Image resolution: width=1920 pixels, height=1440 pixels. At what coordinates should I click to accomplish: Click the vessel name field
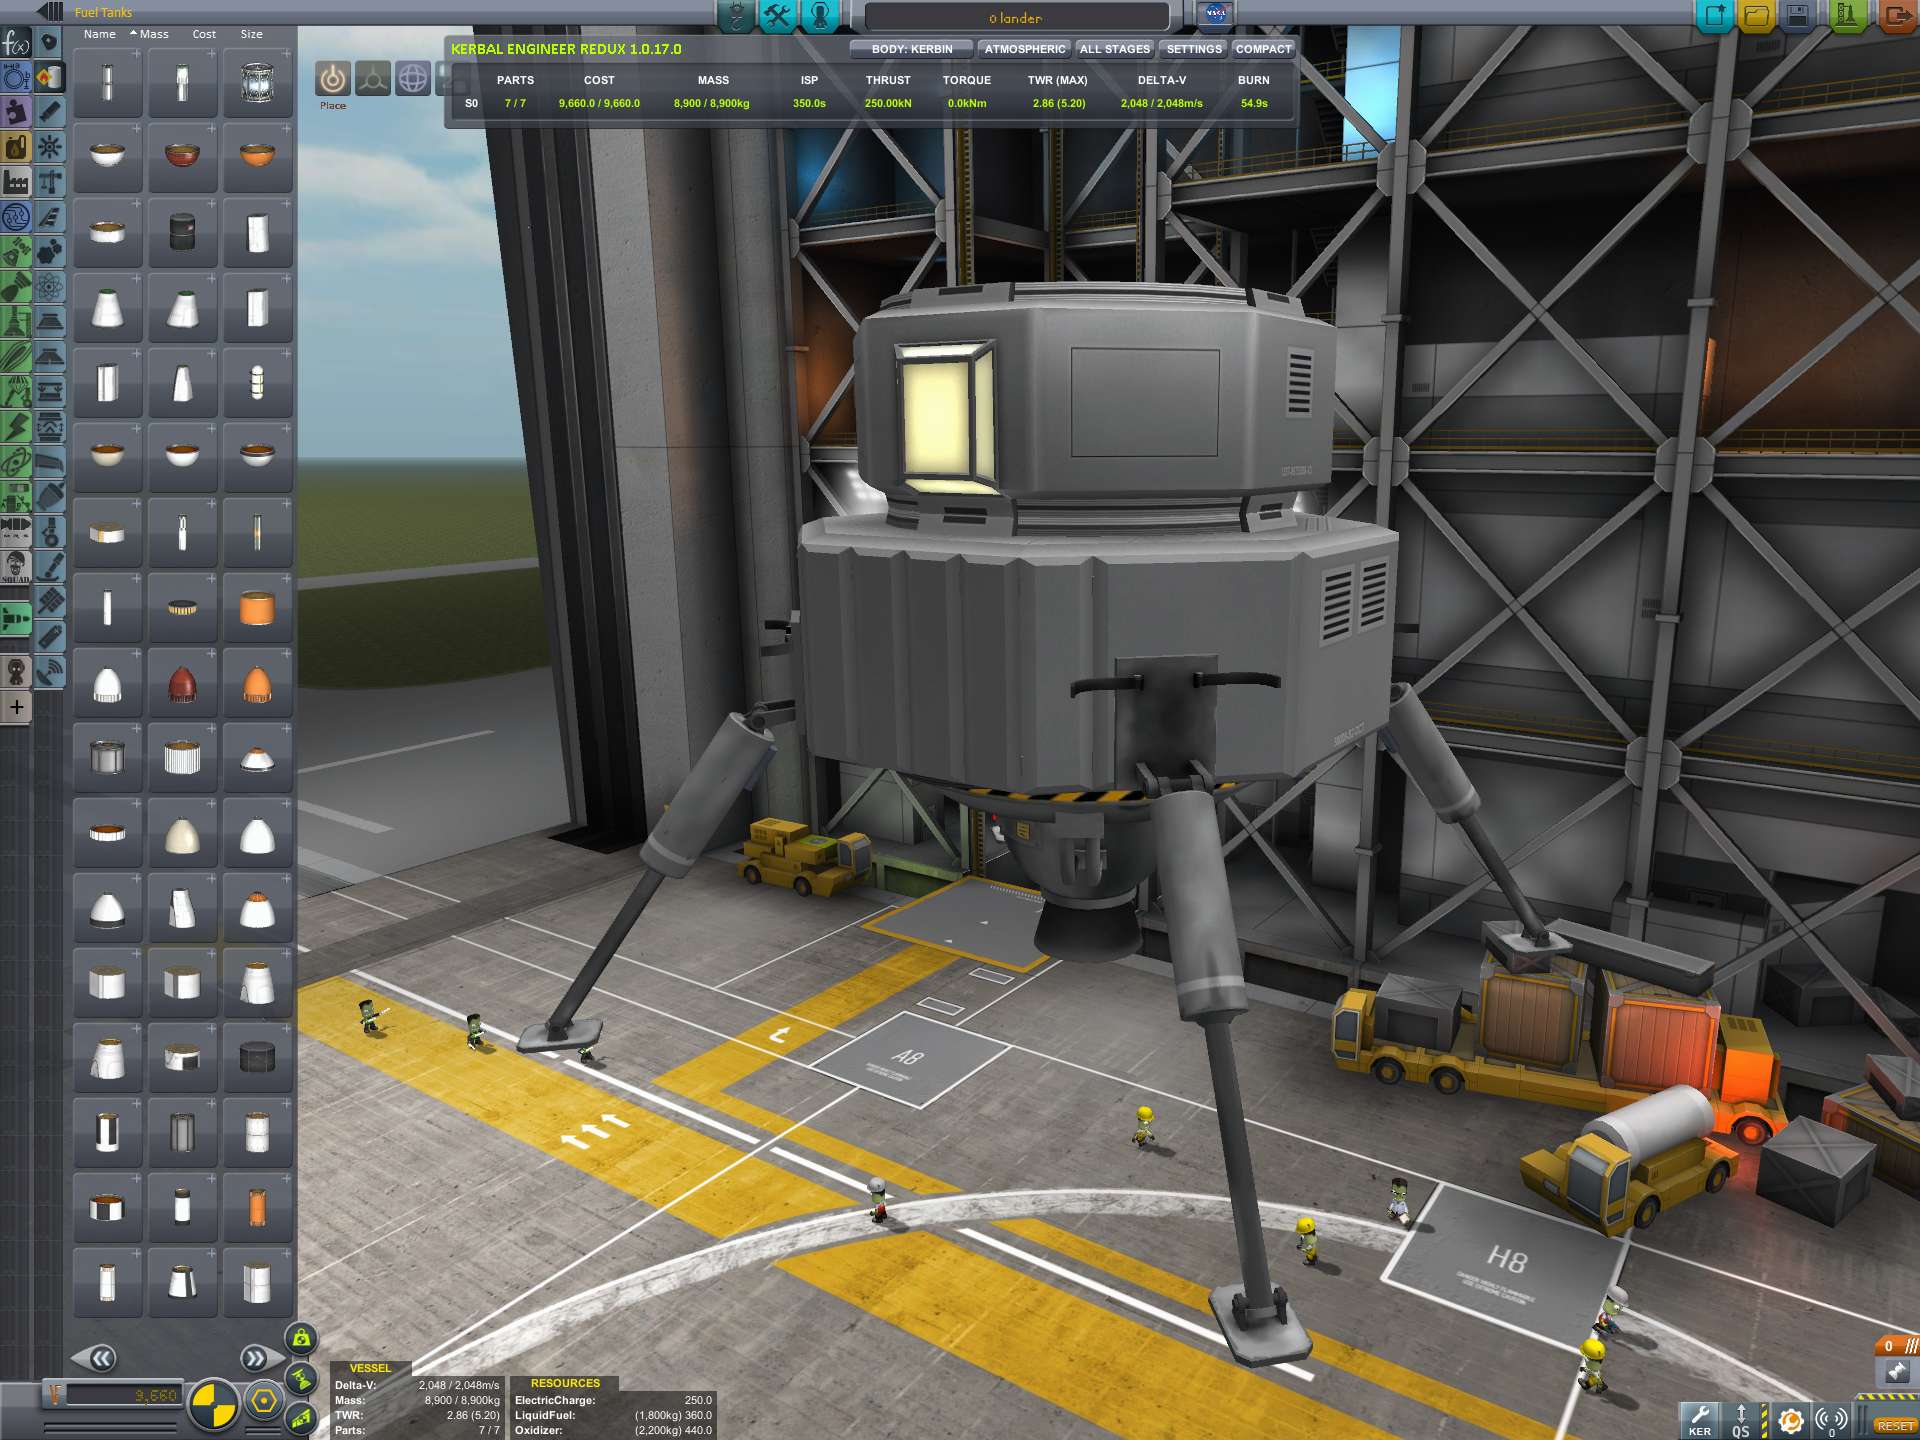pos(1015,18)
